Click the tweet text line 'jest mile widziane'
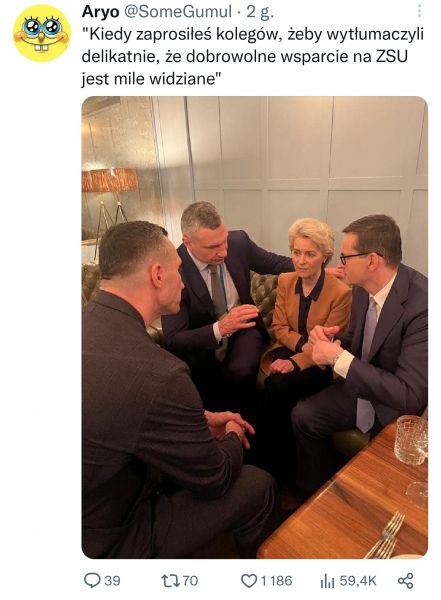 (152, 79)
